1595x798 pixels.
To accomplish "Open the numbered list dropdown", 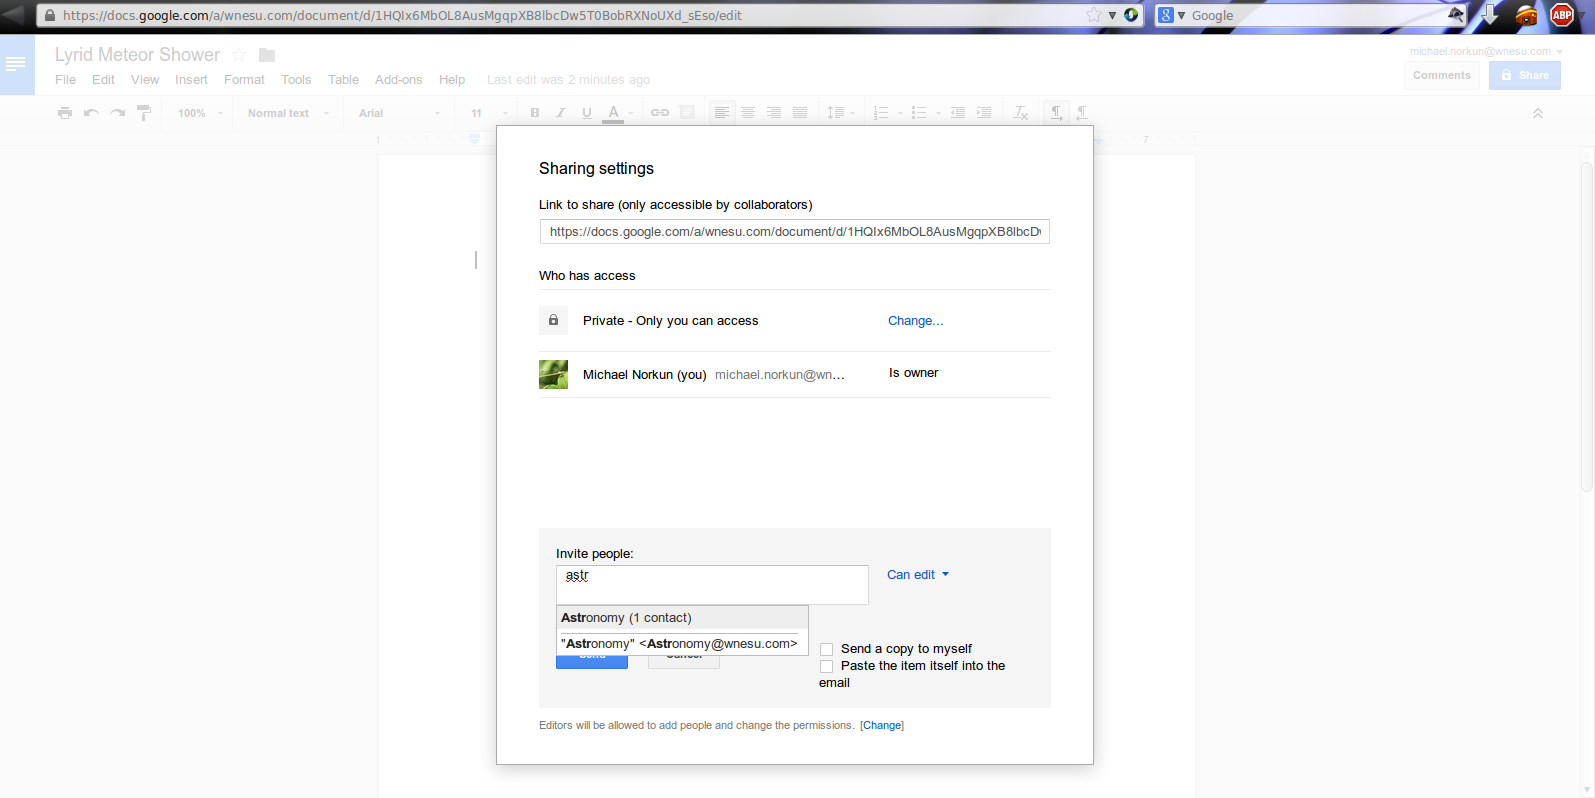I will (x=887, y=113).
